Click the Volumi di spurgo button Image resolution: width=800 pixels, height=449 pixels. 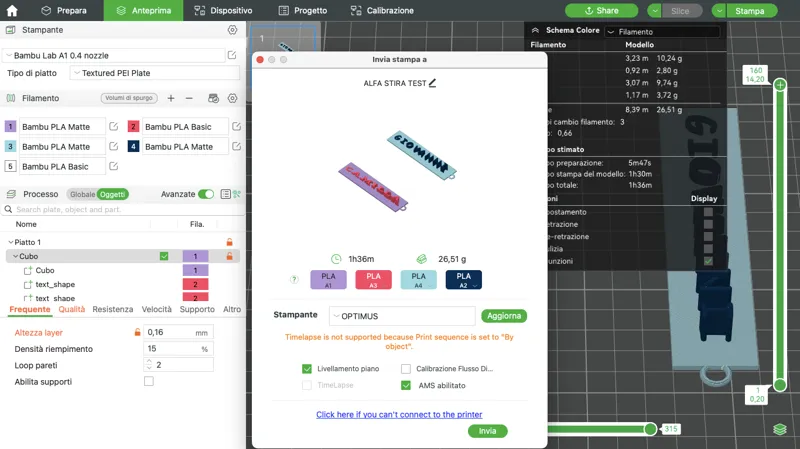click(129, 98)
